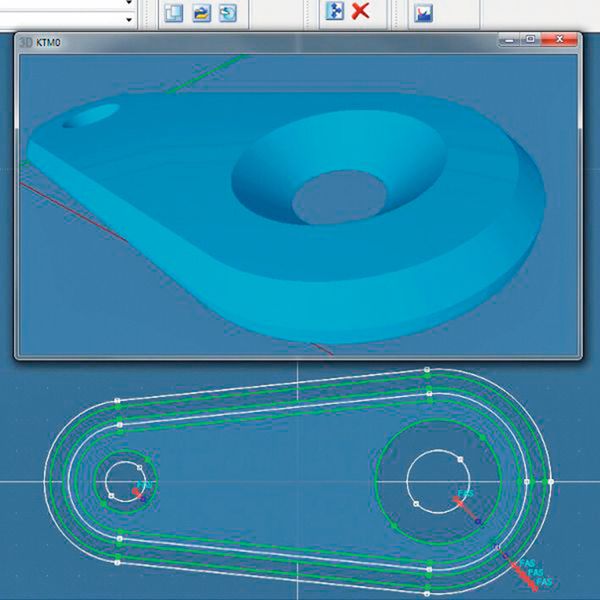Screen dimensions: 600x600
Task: Open the chart graph icon
Action: tap(423, 13)
